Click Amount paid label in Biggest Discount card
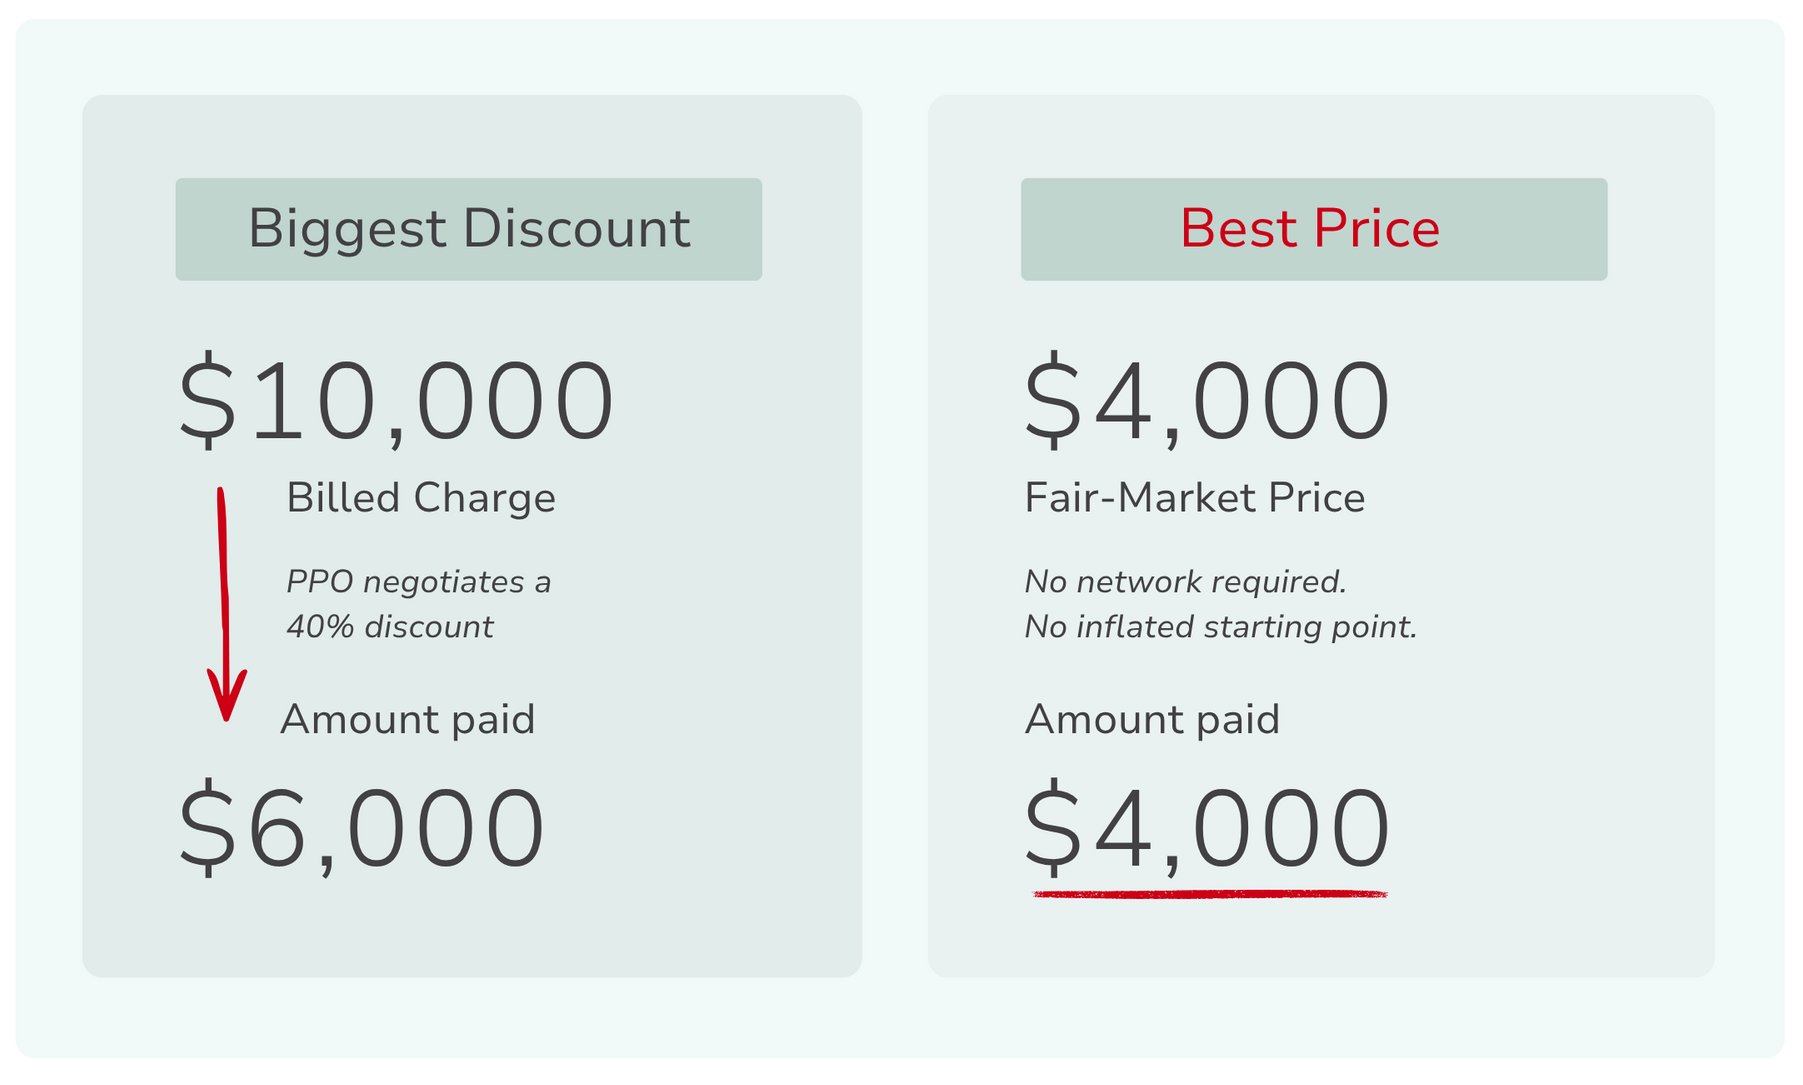The image size is (1803, 1085). tap(408, 720)
